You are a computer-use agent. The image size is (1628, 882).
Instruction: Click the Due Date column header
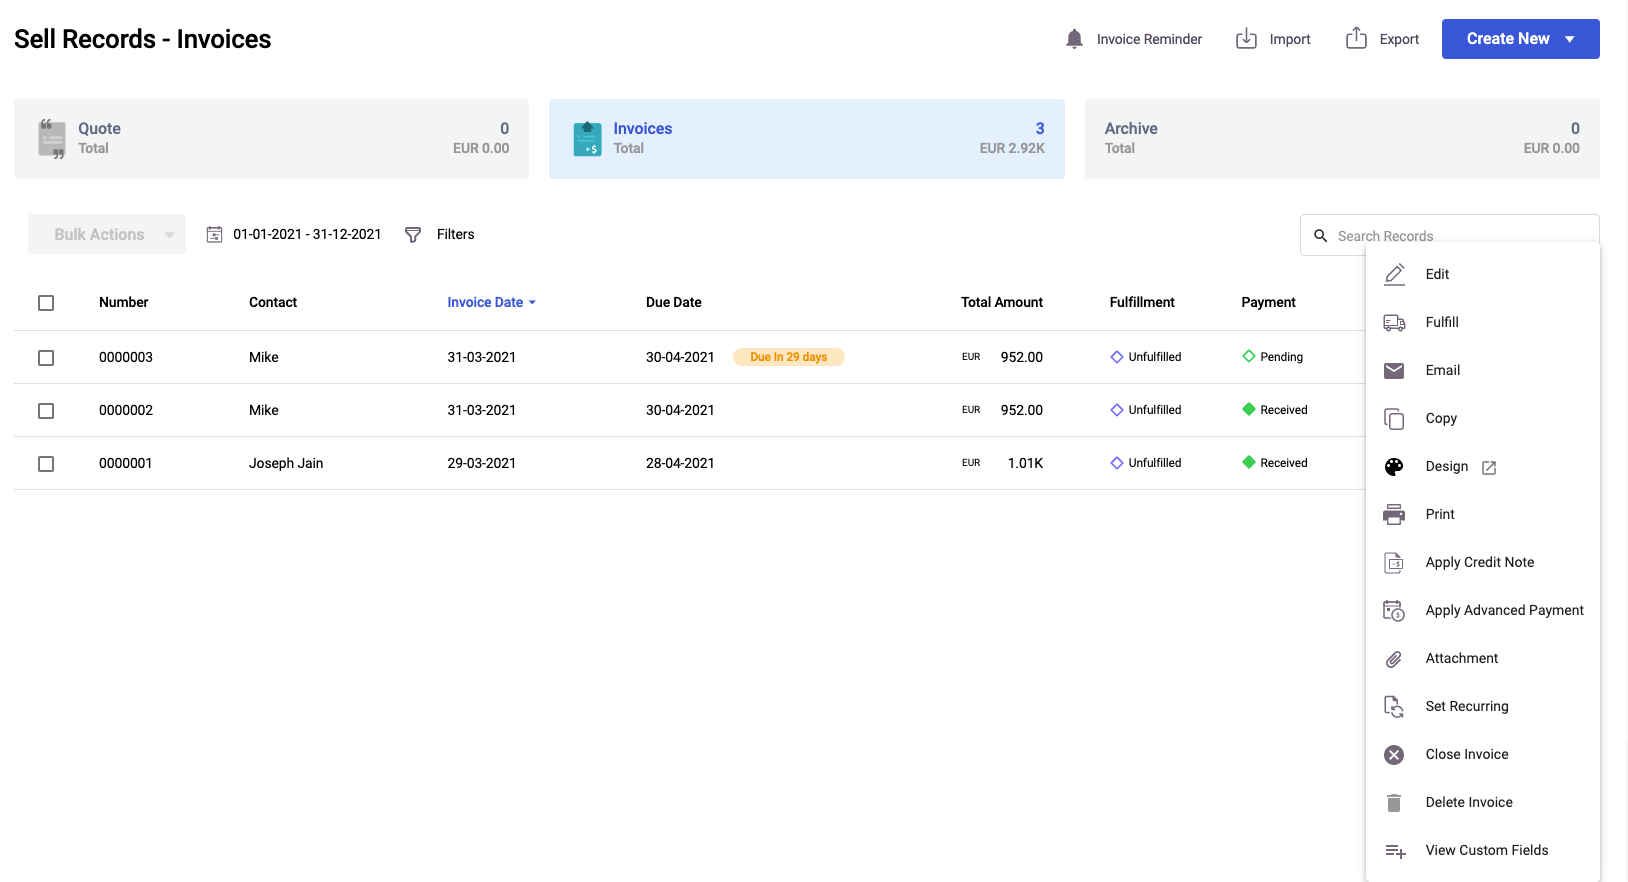tap(674, 302)
